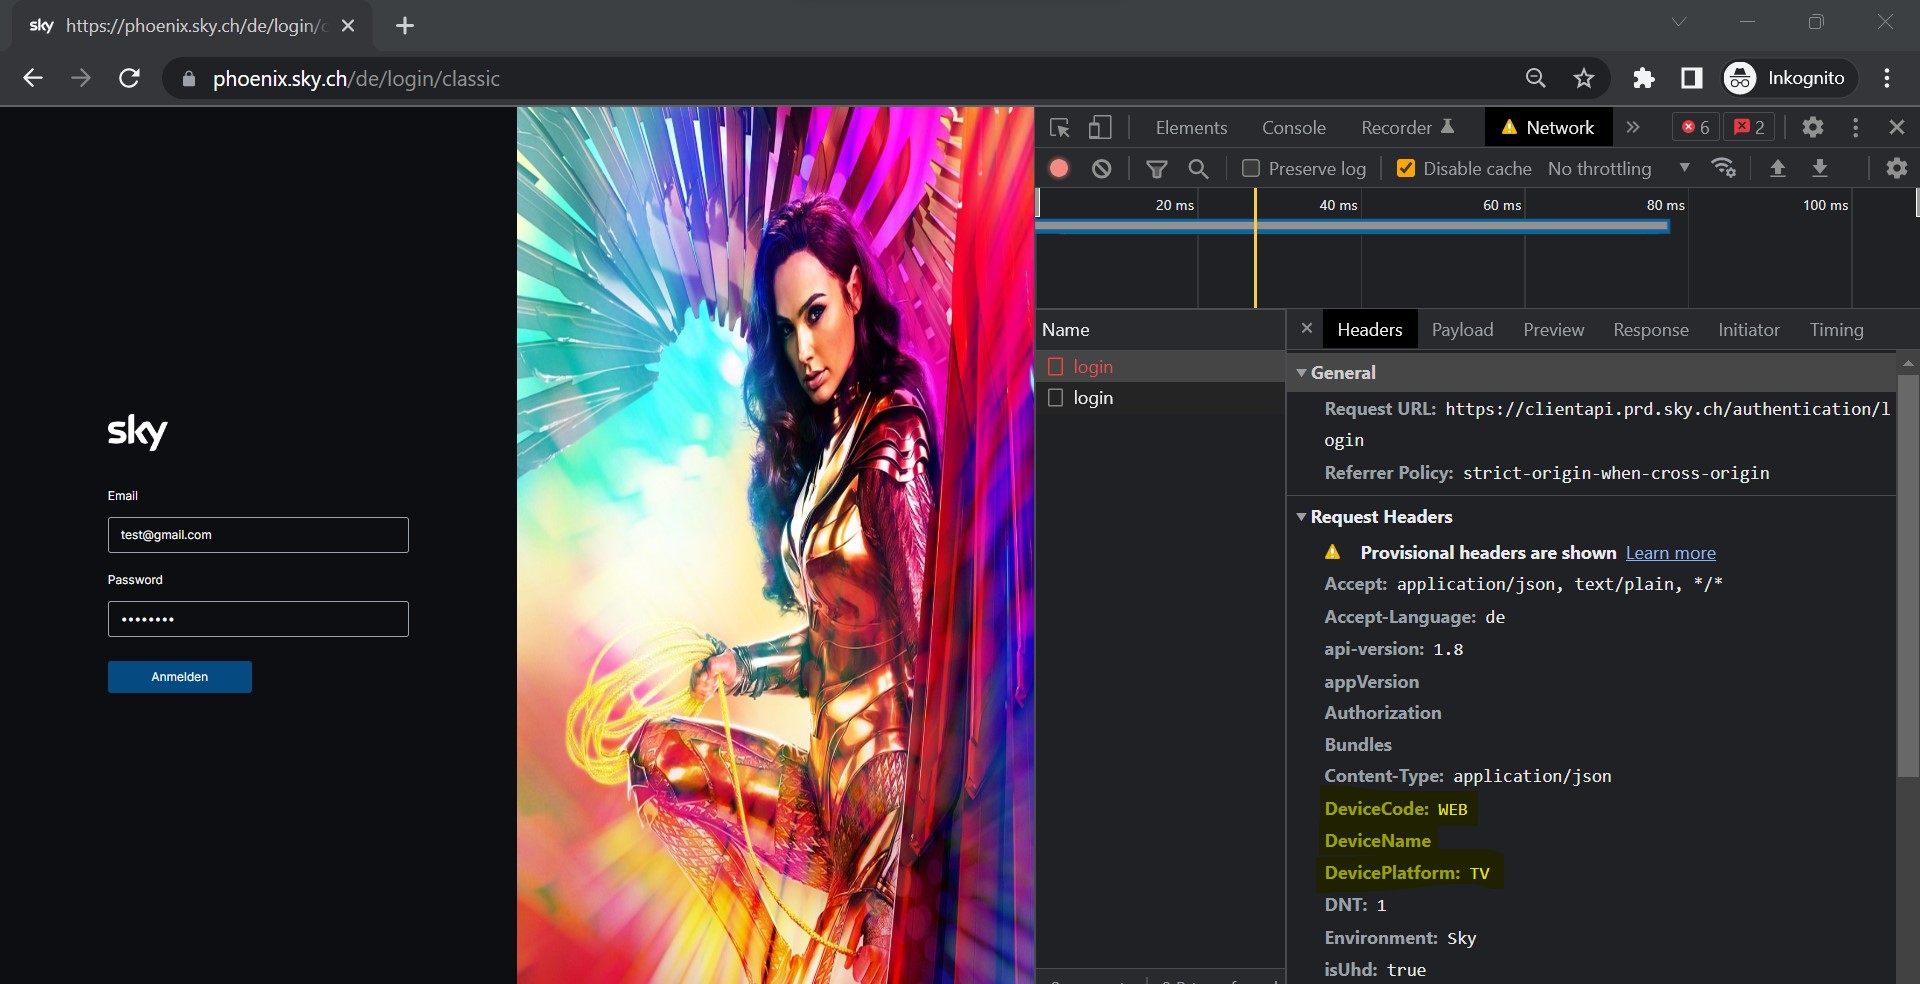
Task: Toggle the network filter funnel
Action: (1157, 168)
